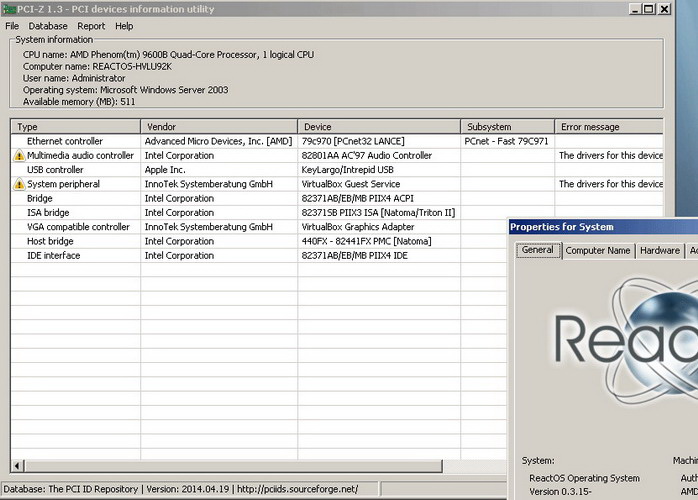The image size is (698, 500).
Task: Sort by the Type column header
Action: [x=76, y=127]
